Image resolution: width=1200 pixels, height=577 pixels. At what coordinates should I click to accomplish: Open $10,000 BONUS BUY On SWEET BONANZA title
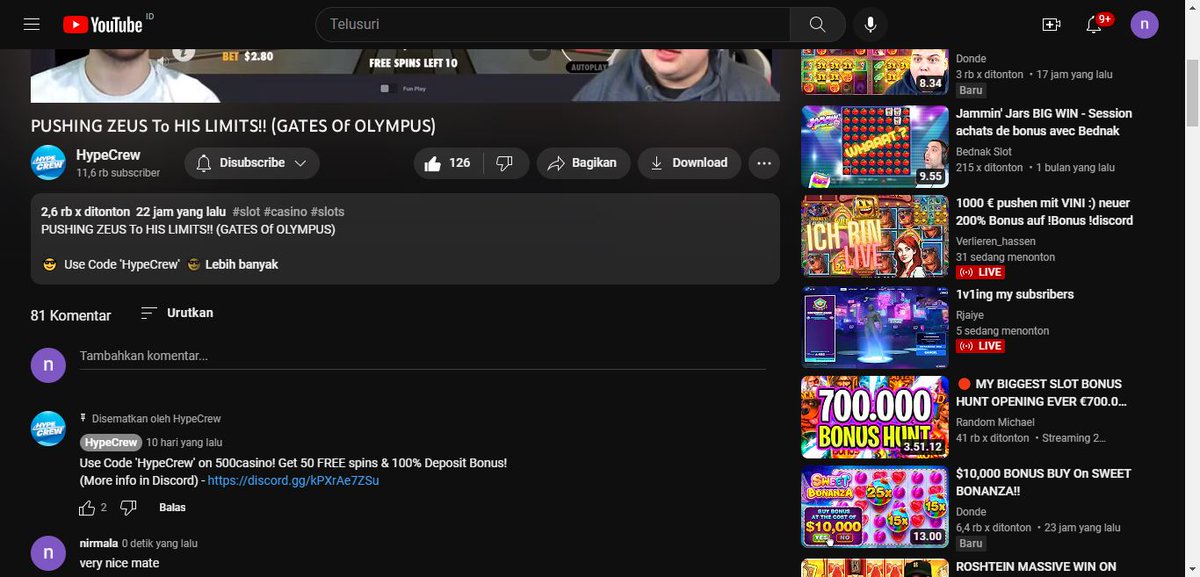[x=1044, y=483]
